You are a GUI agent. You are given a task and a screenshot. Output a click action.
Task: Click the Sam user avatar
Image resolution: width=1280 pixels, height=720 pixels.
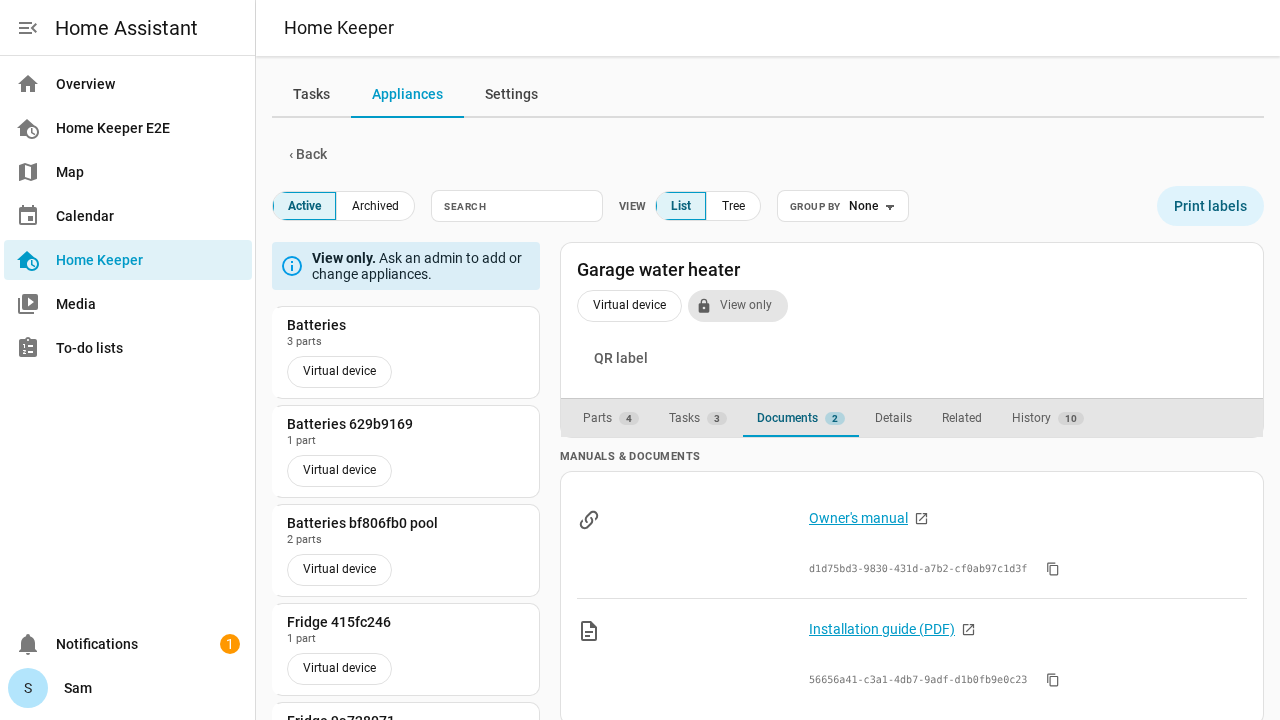[28, 688]
